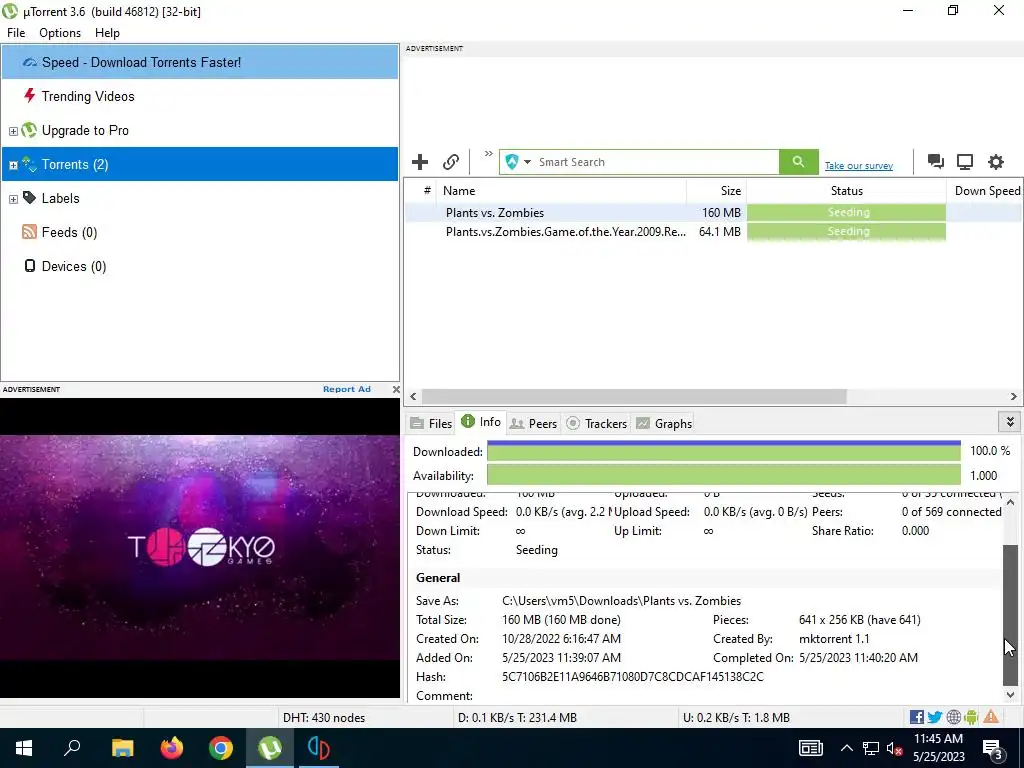Switch to the Trackers tab
The image size is (1024, 768).
tap(596, 423)
